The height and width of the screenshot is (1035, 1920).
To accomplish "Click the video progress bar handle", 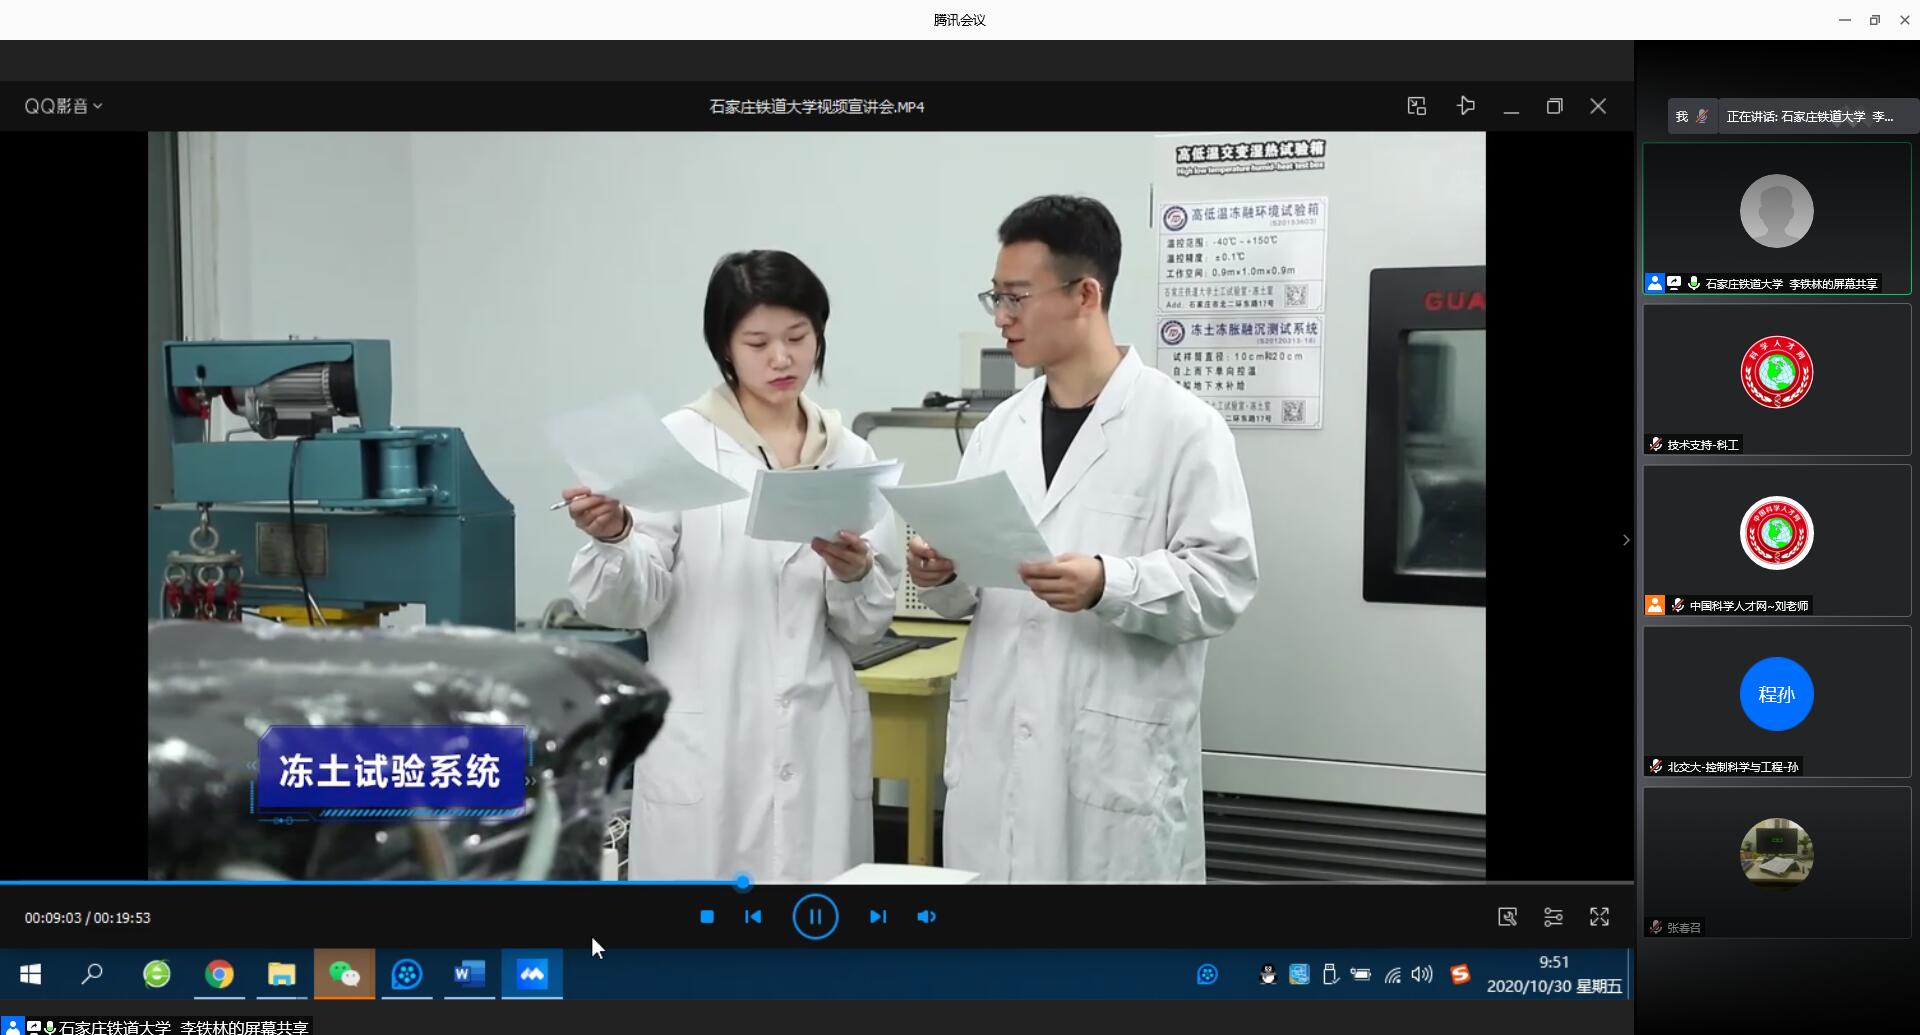I will pos(742,882).
